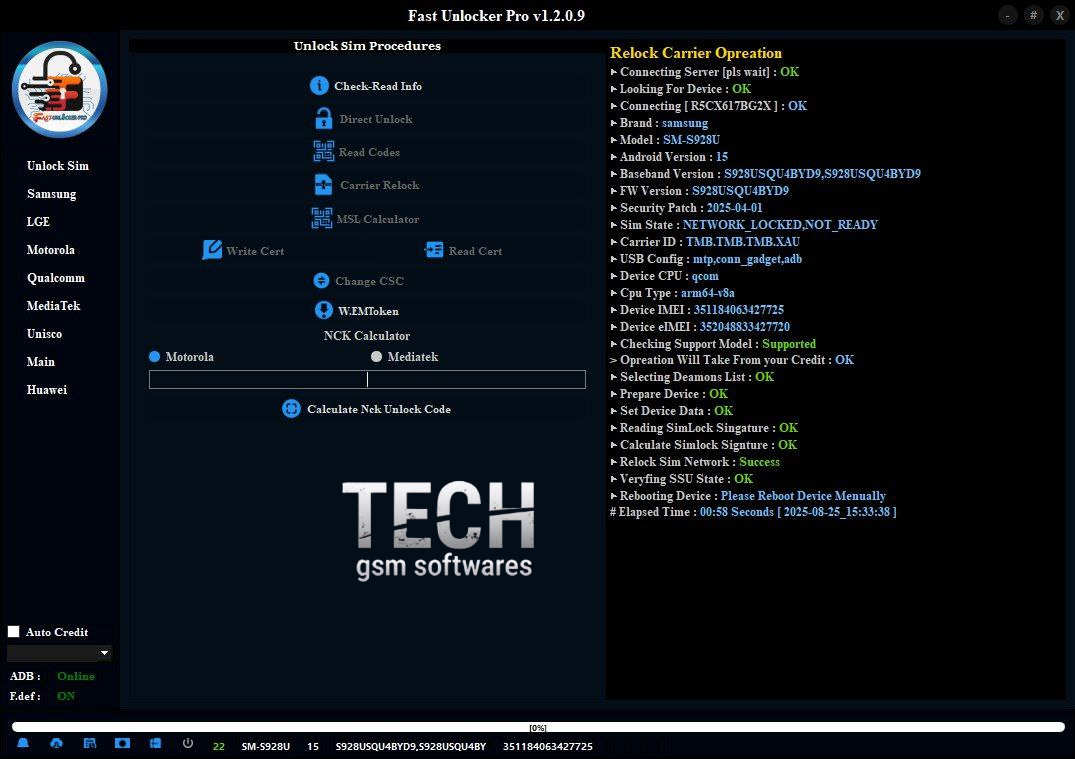1075x759 pixels.
Task: Click the 'Elapsed Time' log line
Action: [753, 512]
